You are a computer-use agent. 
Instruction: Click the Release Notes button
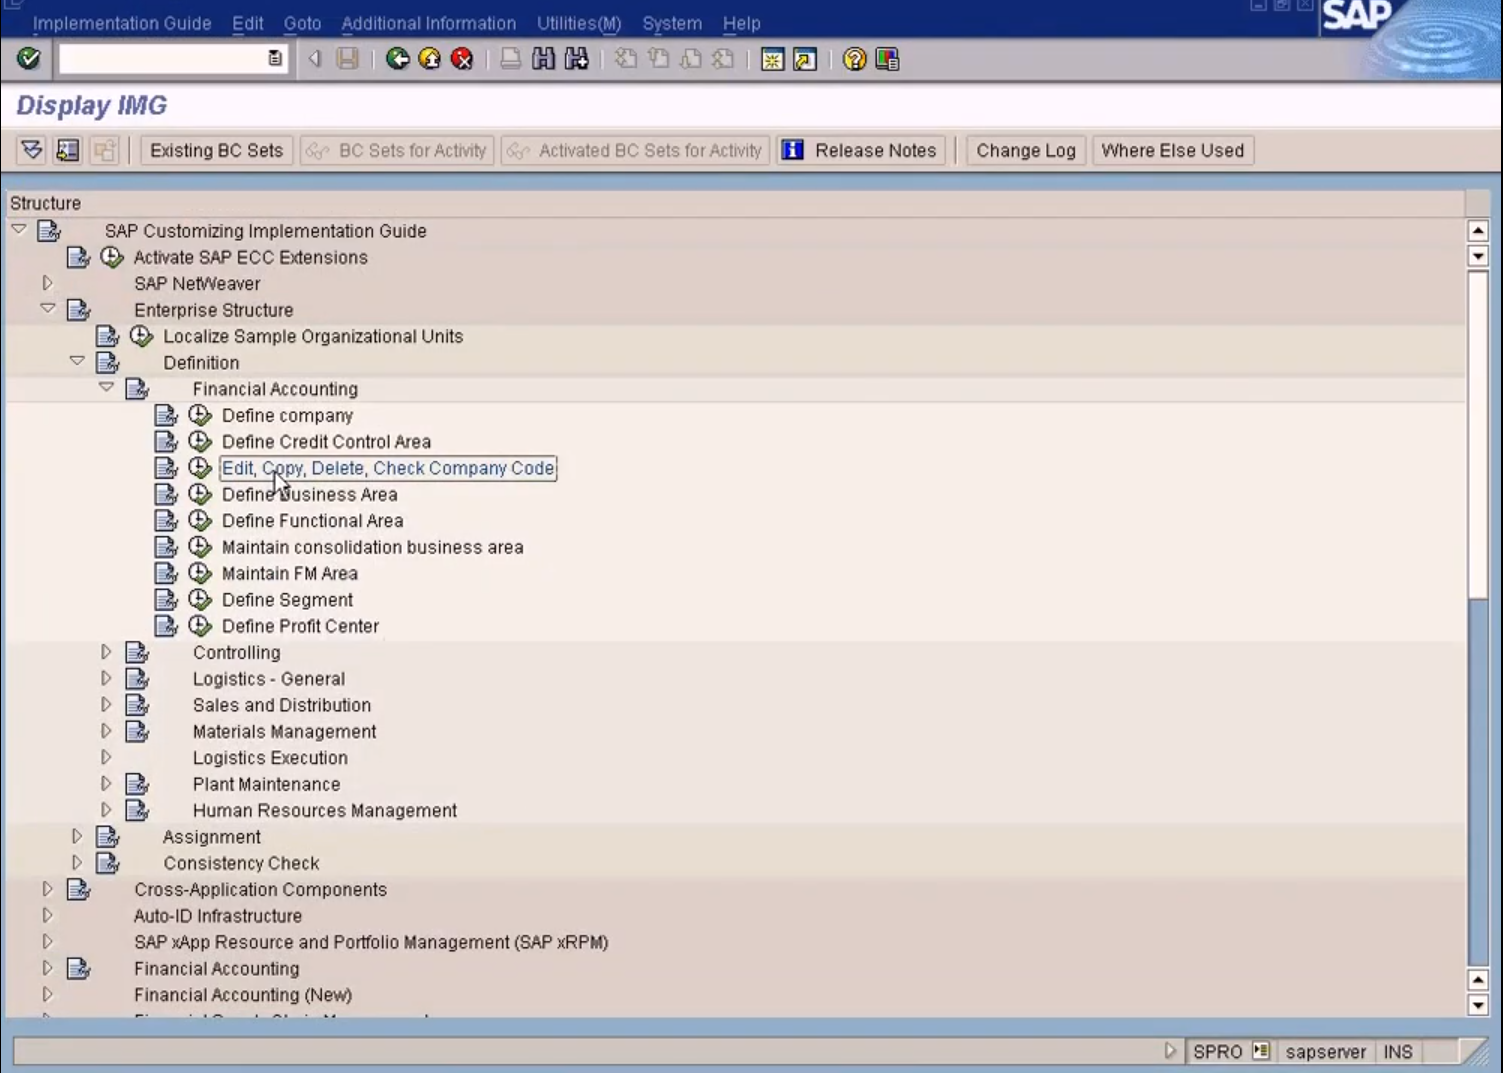[862, 150]
